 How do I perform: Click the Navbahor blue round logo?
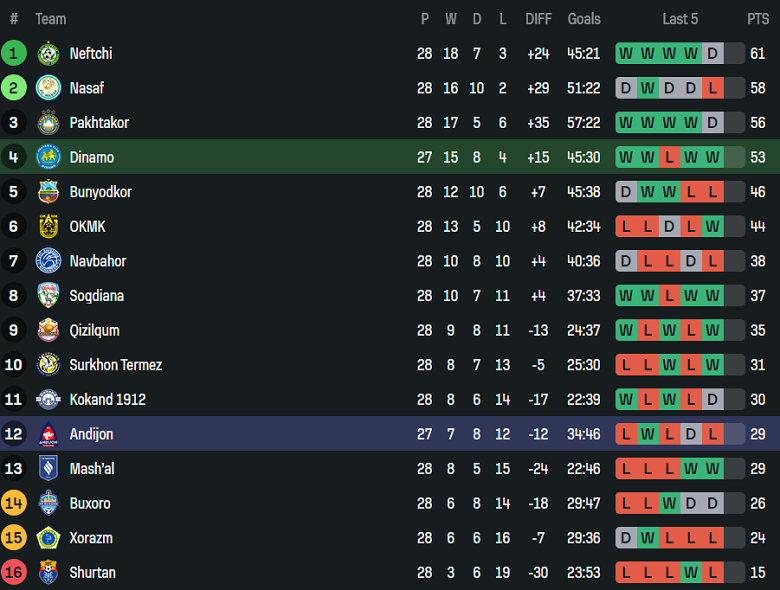click(48, 261)
